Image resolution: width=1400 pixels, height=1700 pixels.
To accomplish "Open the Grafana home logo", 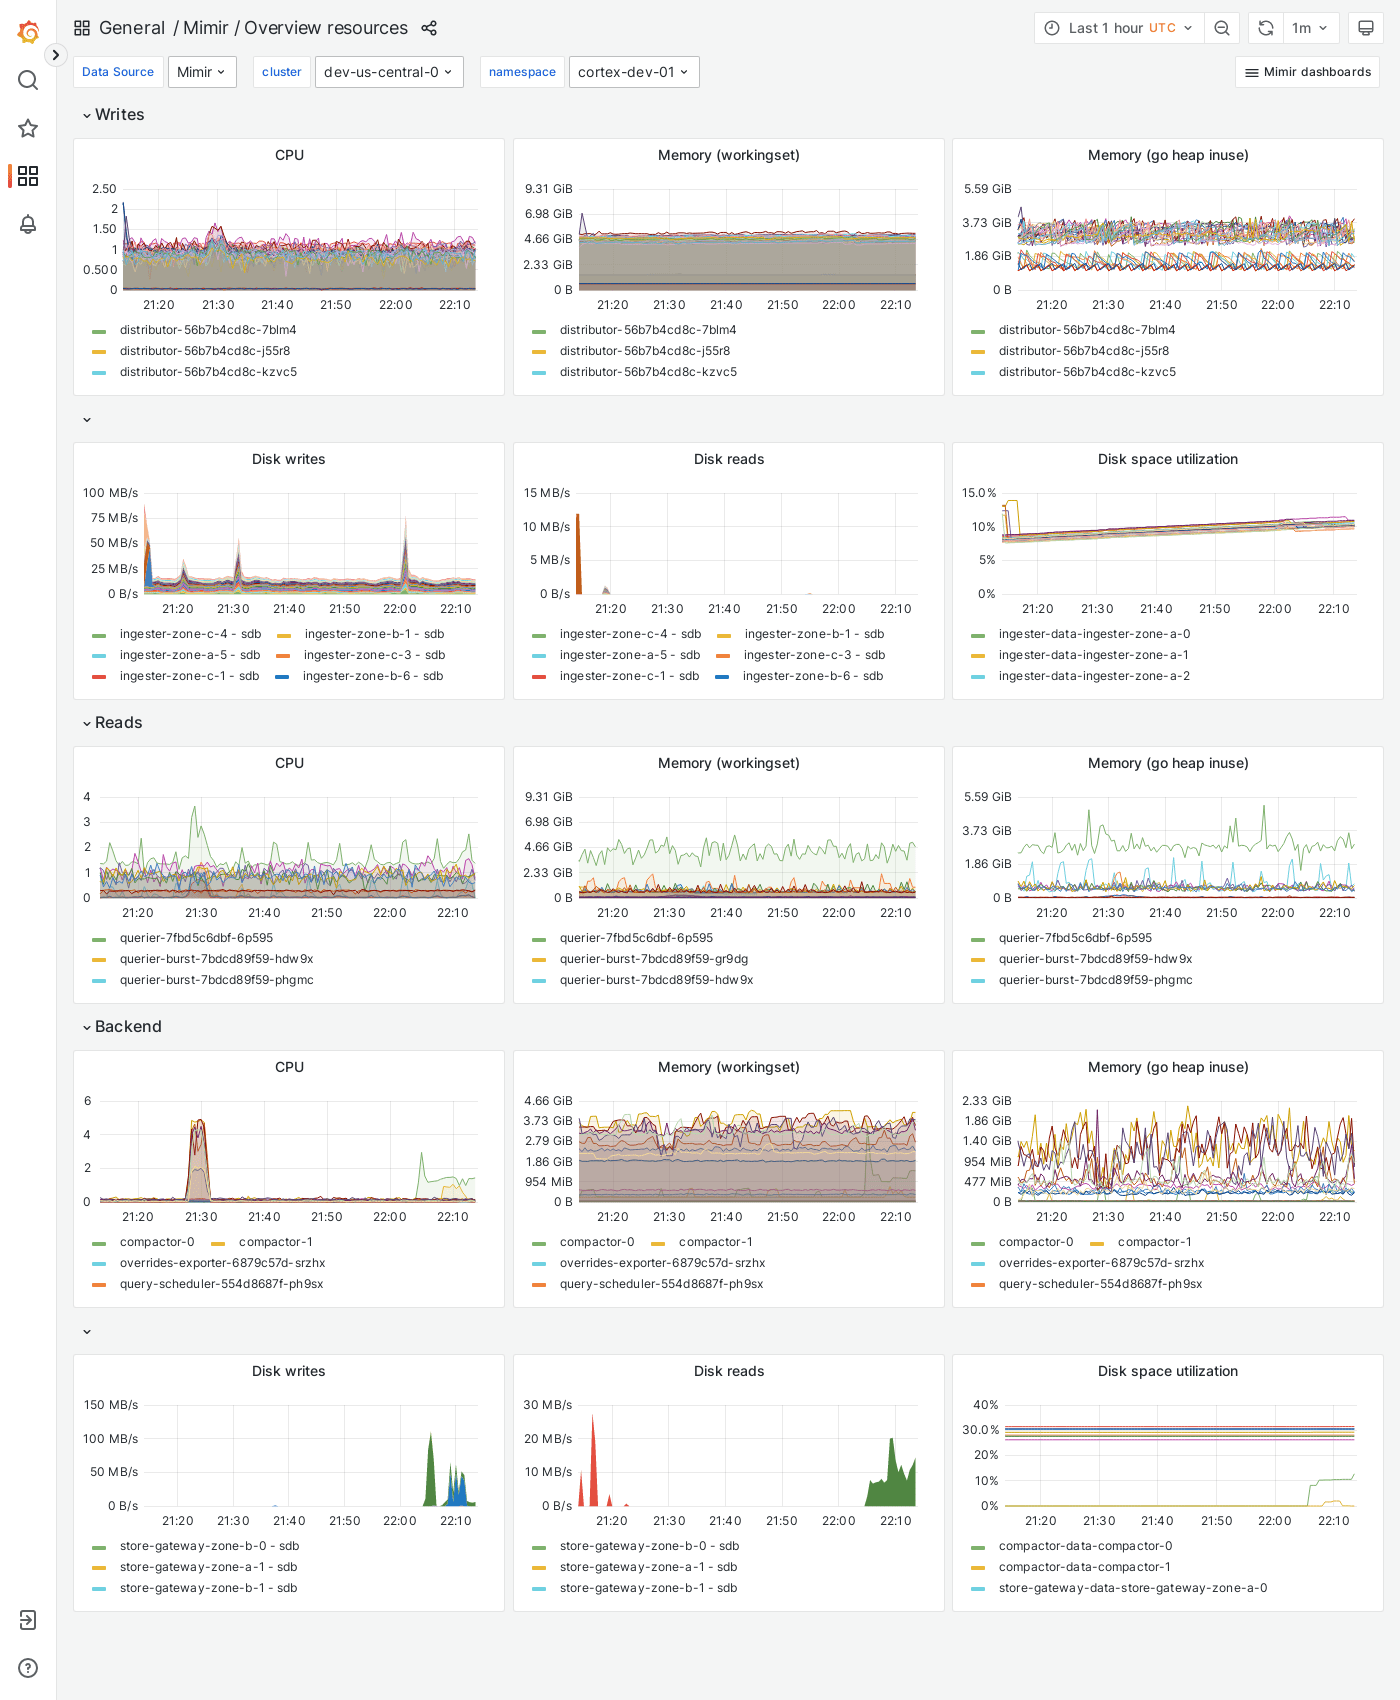I will click(28, 31).
